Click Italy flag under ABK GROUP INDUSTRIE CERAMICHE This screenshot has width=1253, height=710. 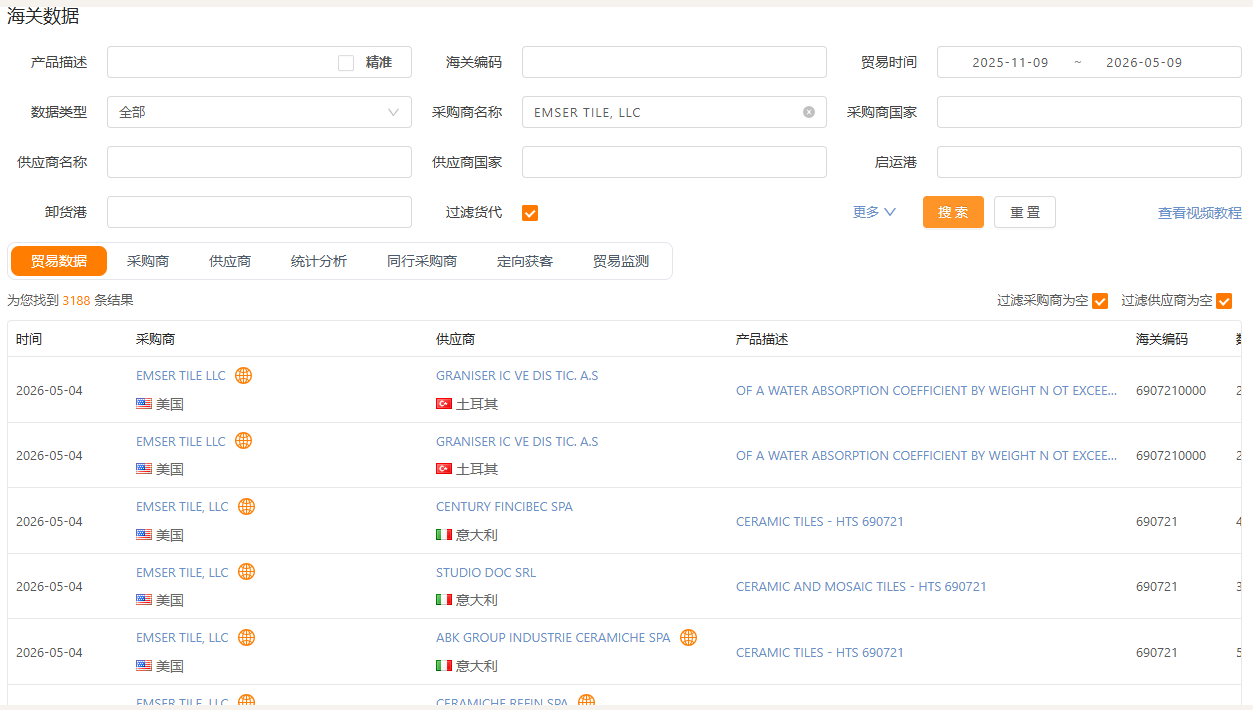point(444,666)
